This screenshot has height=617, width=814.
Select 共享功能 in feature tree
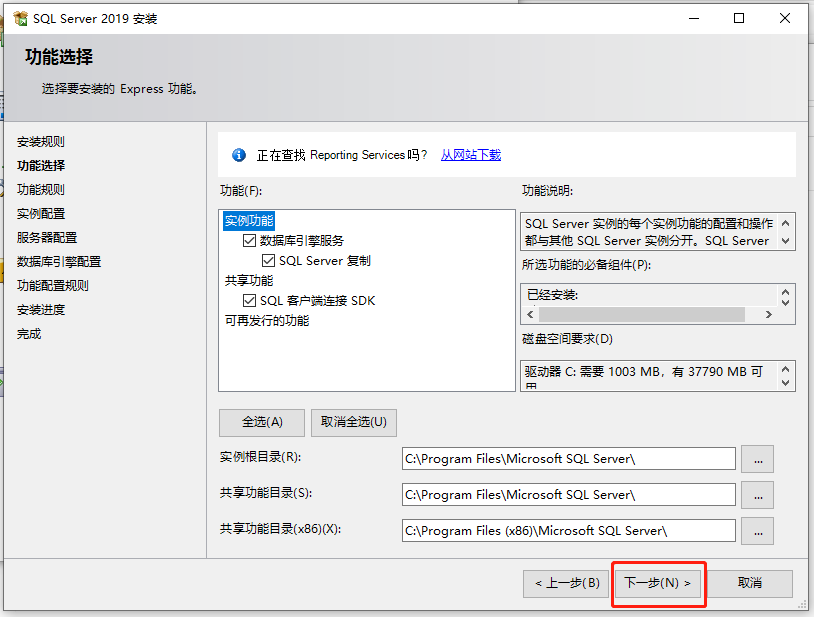(249, 281)
